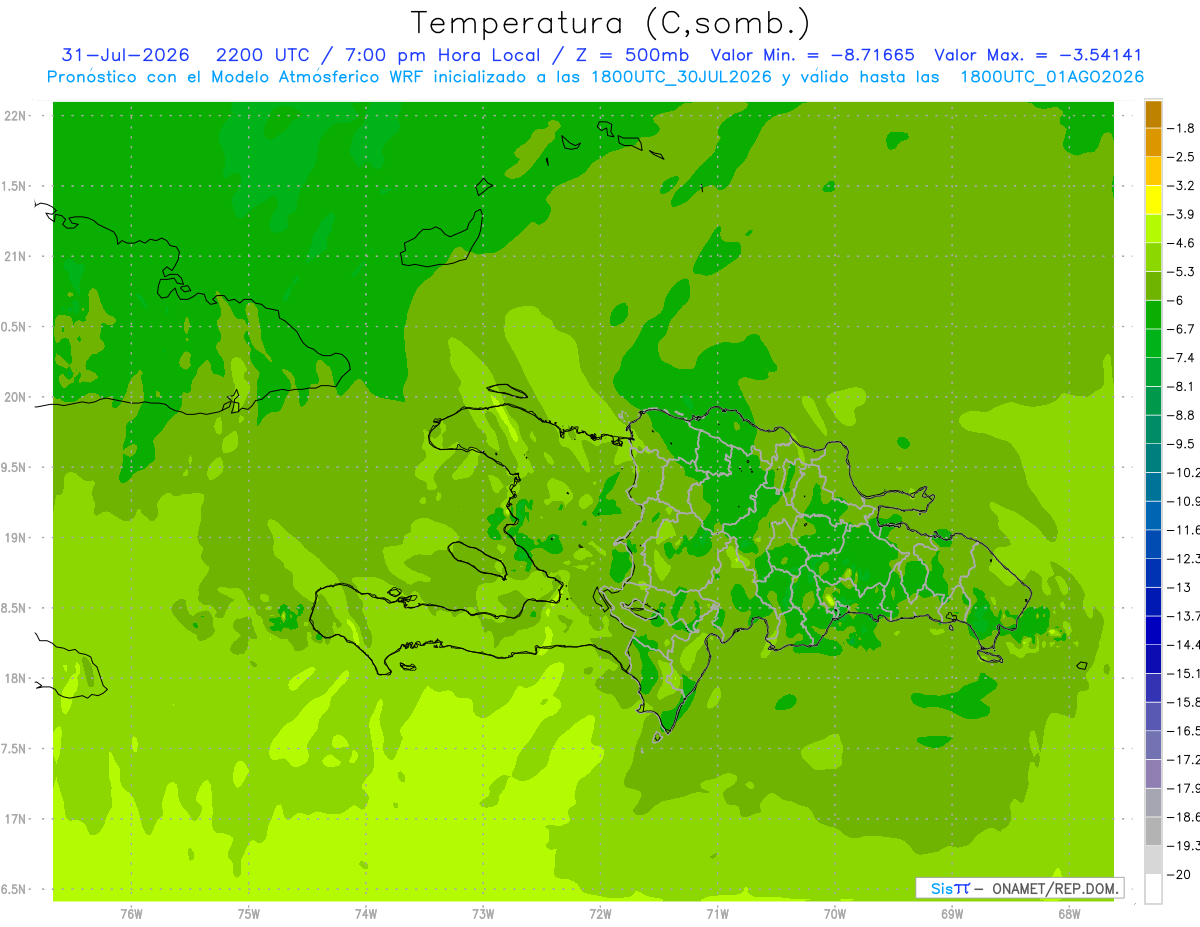Image resolution: width=1200 pixels, height=927 pixels.
Task: Click latitude label "1.5N"
Action: coord(15,186)
